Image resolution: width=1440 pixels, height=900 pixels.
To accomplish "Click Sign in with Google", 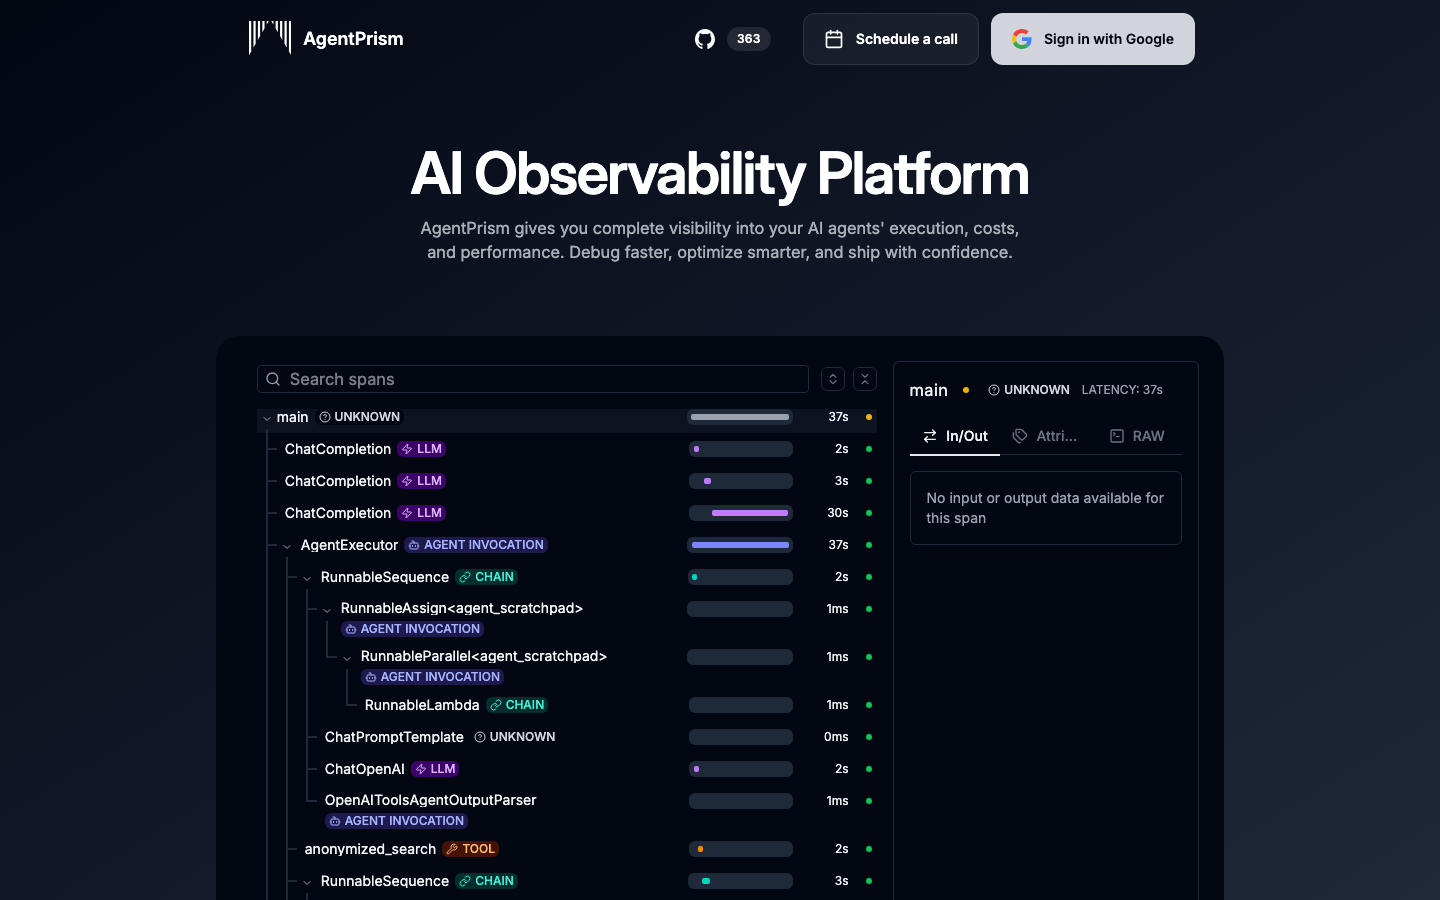I will [1093, 39].
